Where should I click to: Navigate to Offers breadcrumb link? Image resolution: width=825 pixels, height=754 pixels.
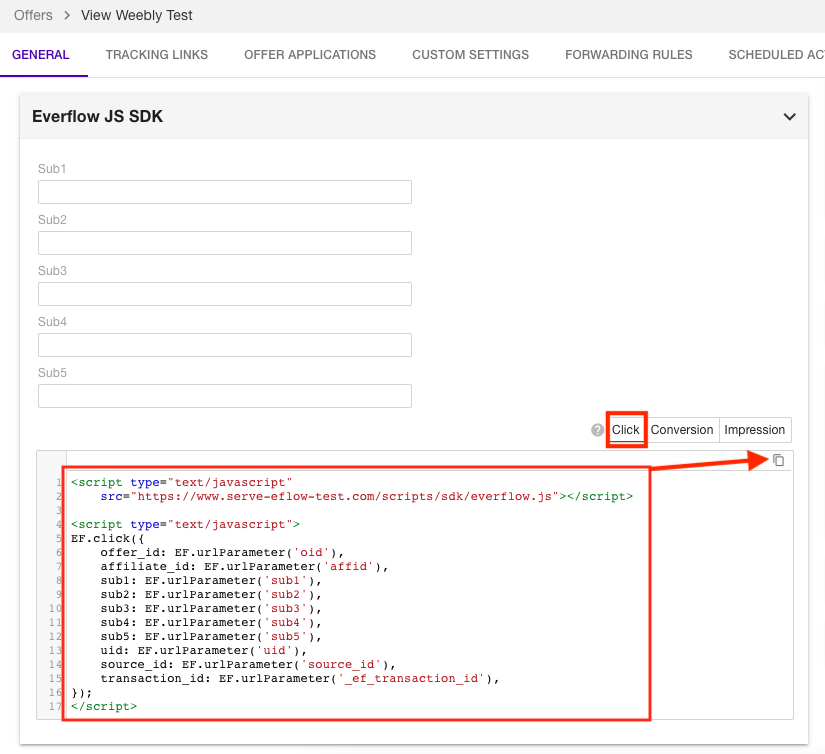[x=33, y=15]
